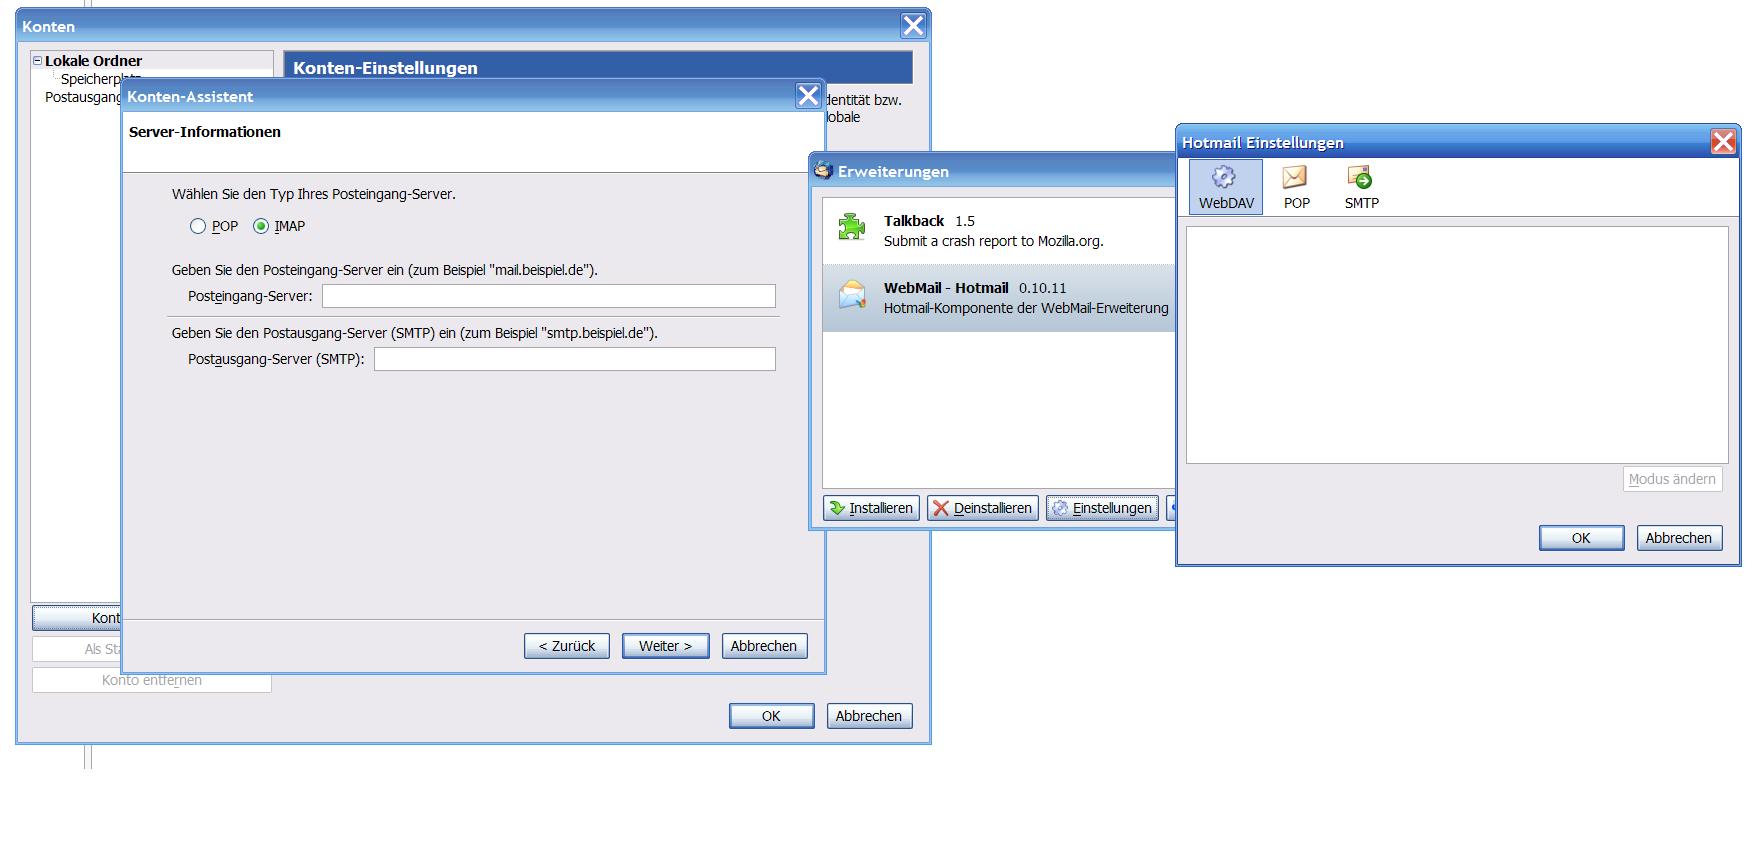Select Lokale Ordner in the accounts tree
The height and width of the screenshot is (843, 1761).
(93, 61)
